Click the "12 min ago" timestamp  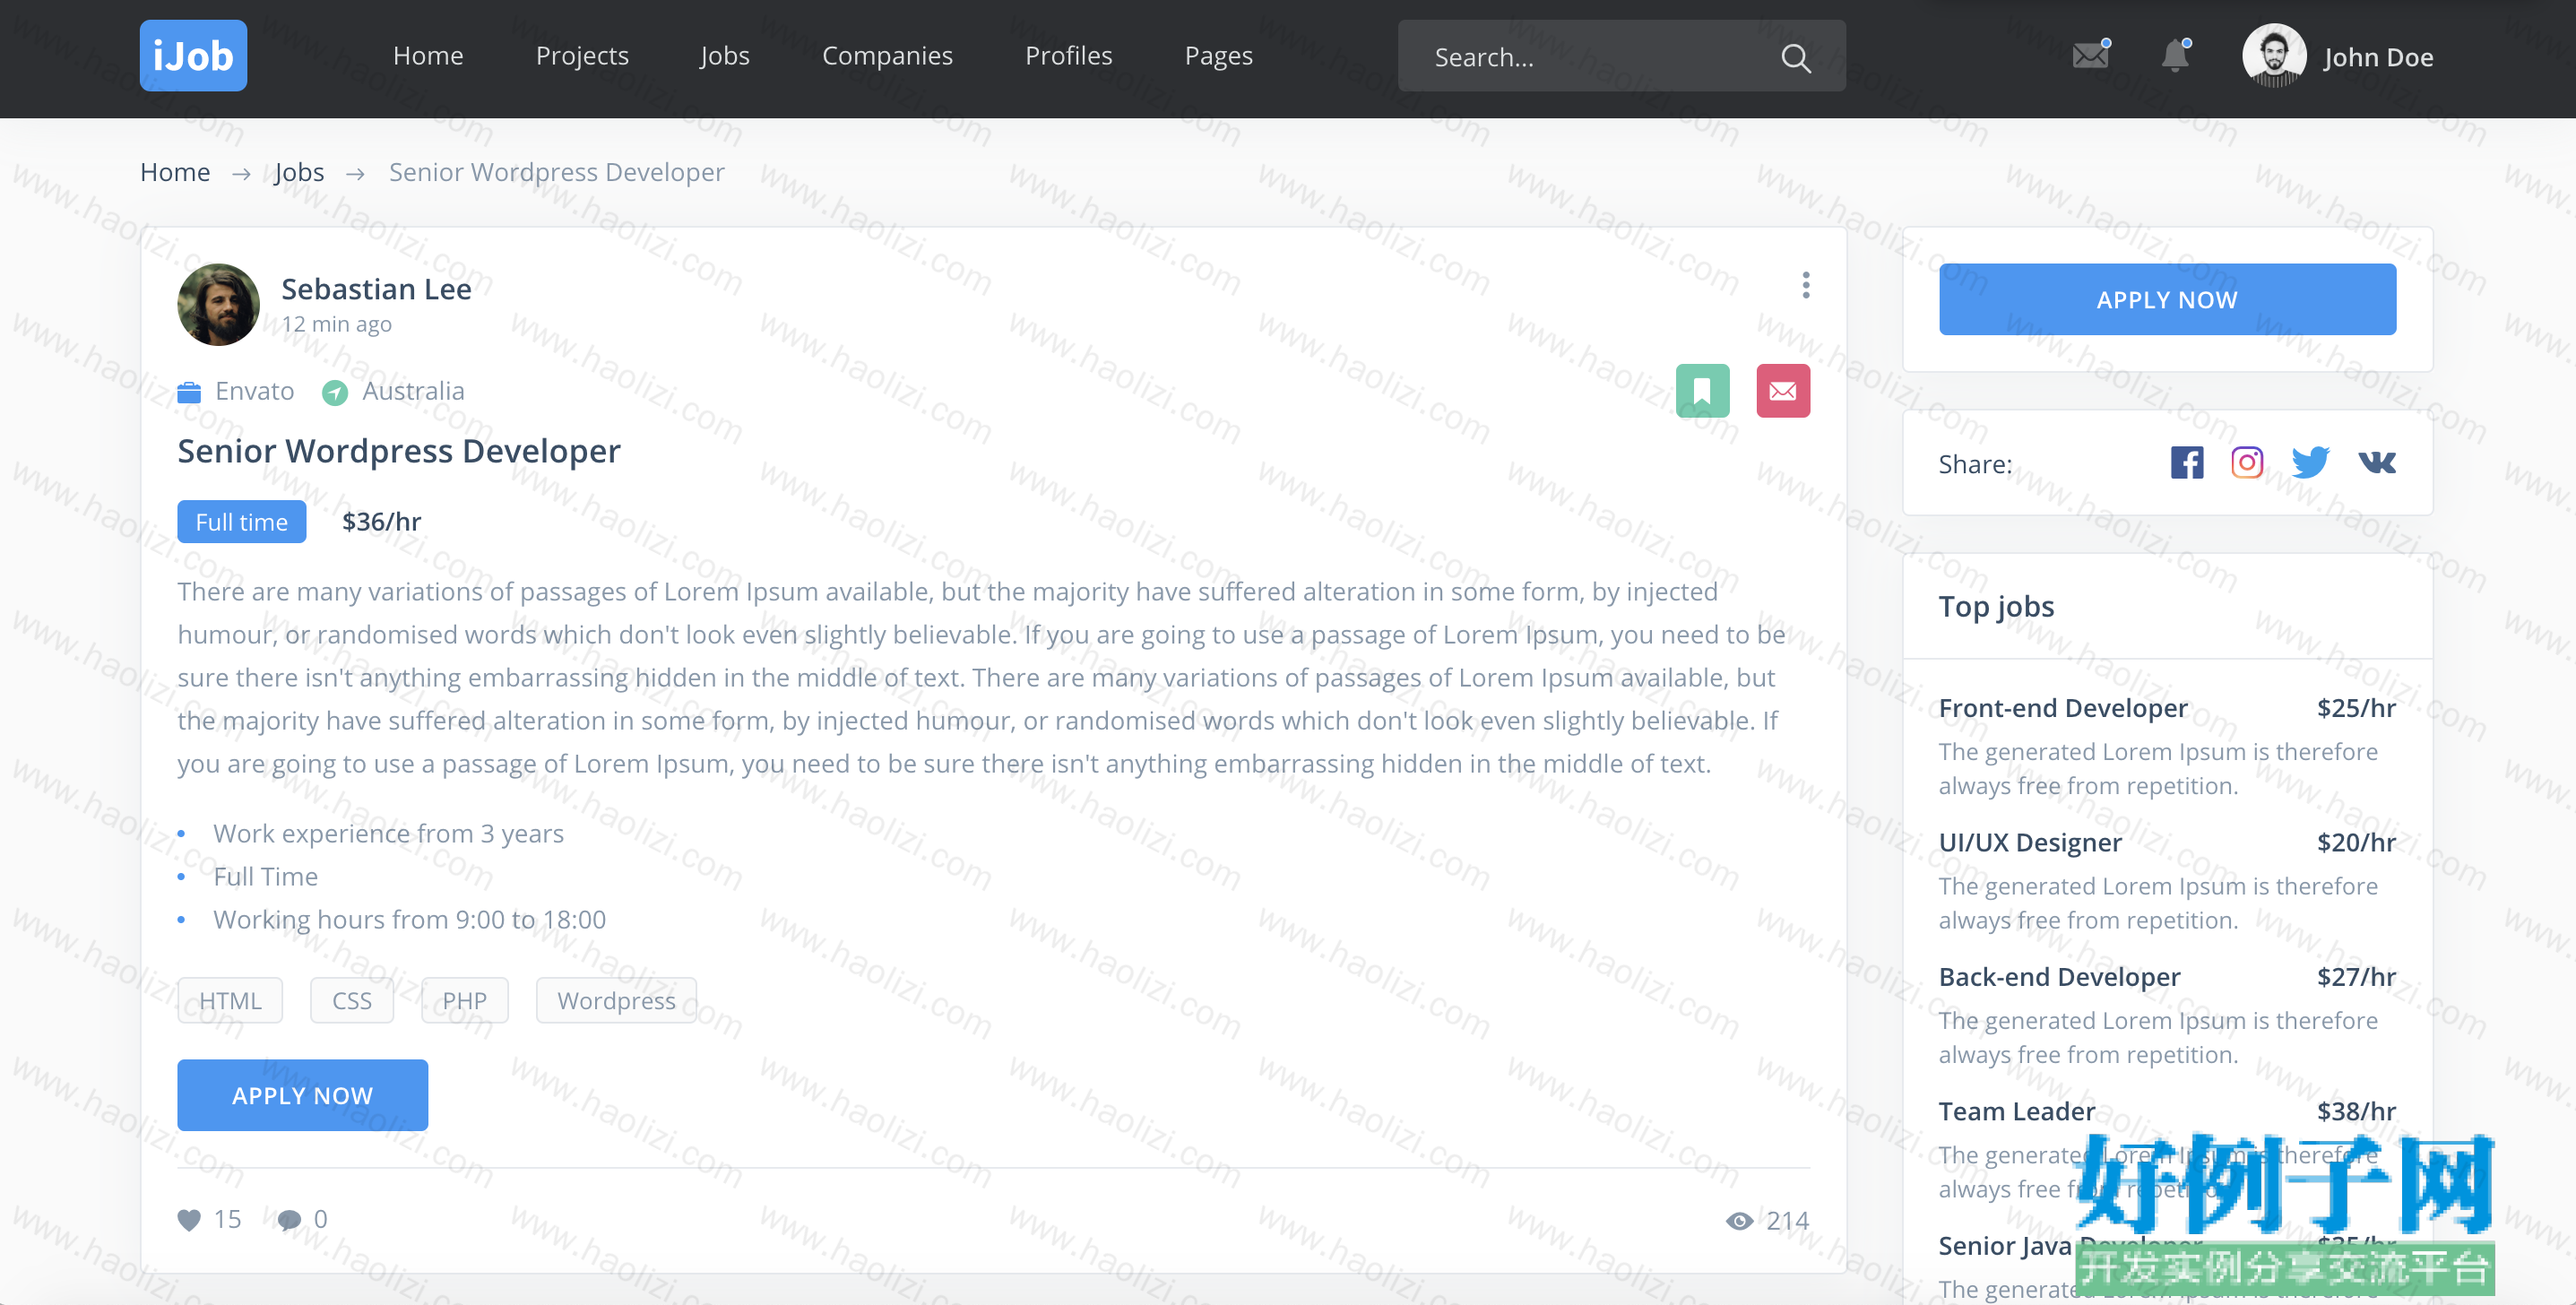[337, 325]
